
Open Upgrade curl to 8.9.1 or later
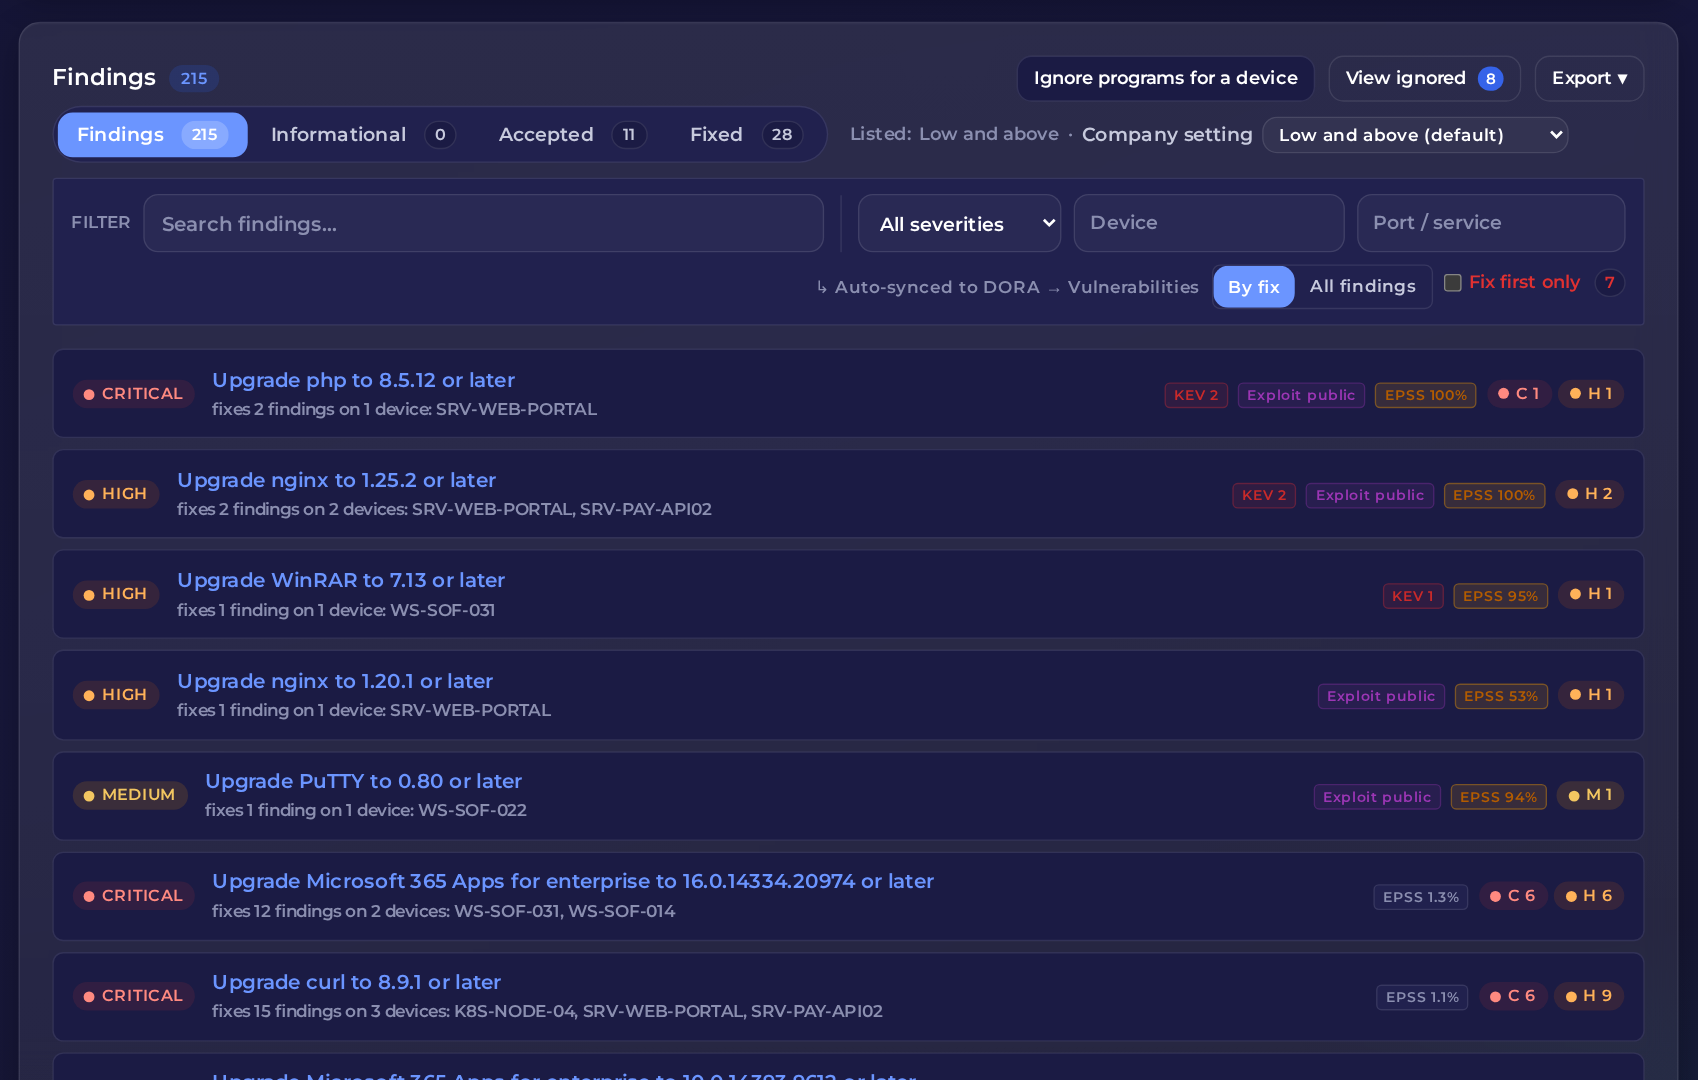356,982
